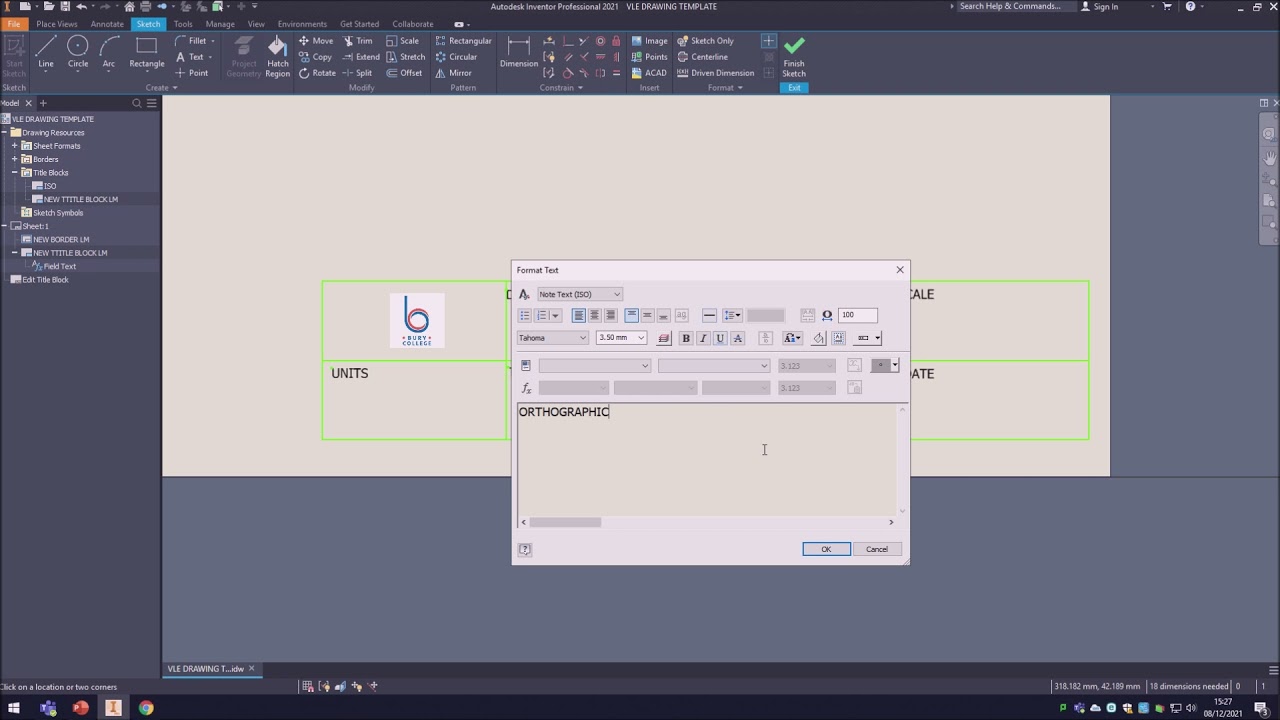Expand the Sheet Formats tree node
Image resolution: width=1280 pixels, height=720 pixels.
(14, 146)
